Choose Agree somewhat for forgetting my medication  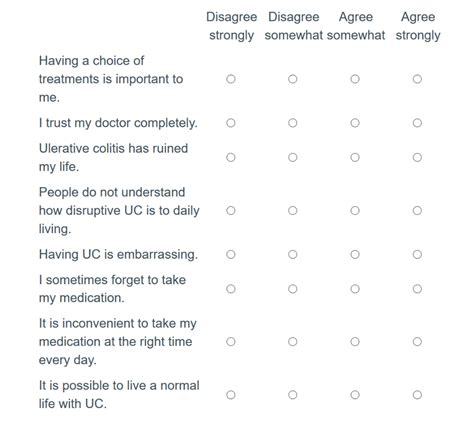(355, 289)
